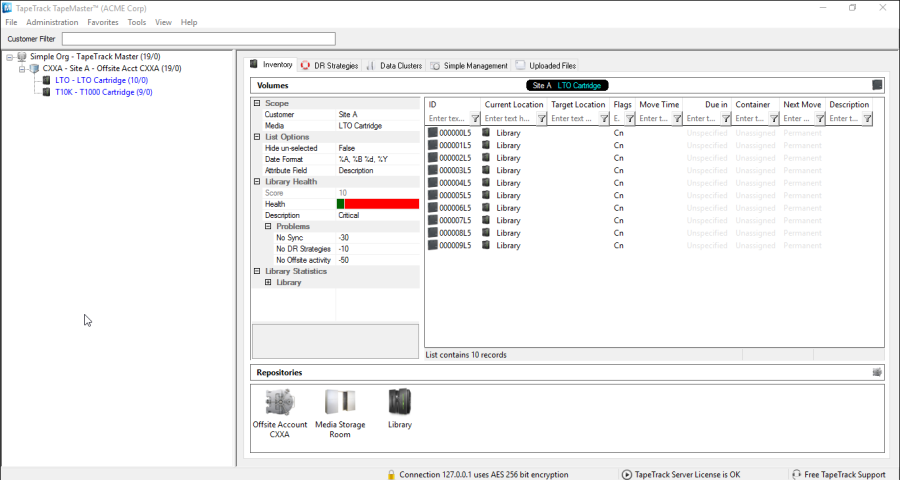This screenshot has height=480, width=900.
Task: Sort by the Current Location column header
Action: pos(514,104)
